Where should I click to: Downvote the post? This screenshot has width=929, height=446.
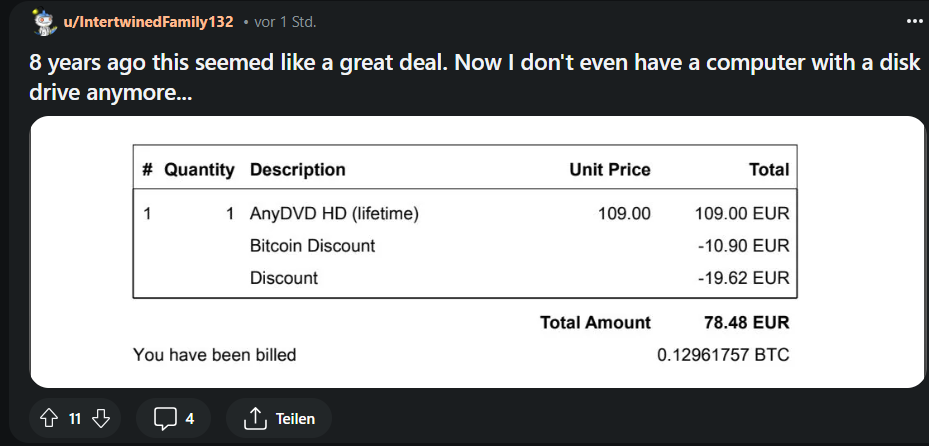100,419
